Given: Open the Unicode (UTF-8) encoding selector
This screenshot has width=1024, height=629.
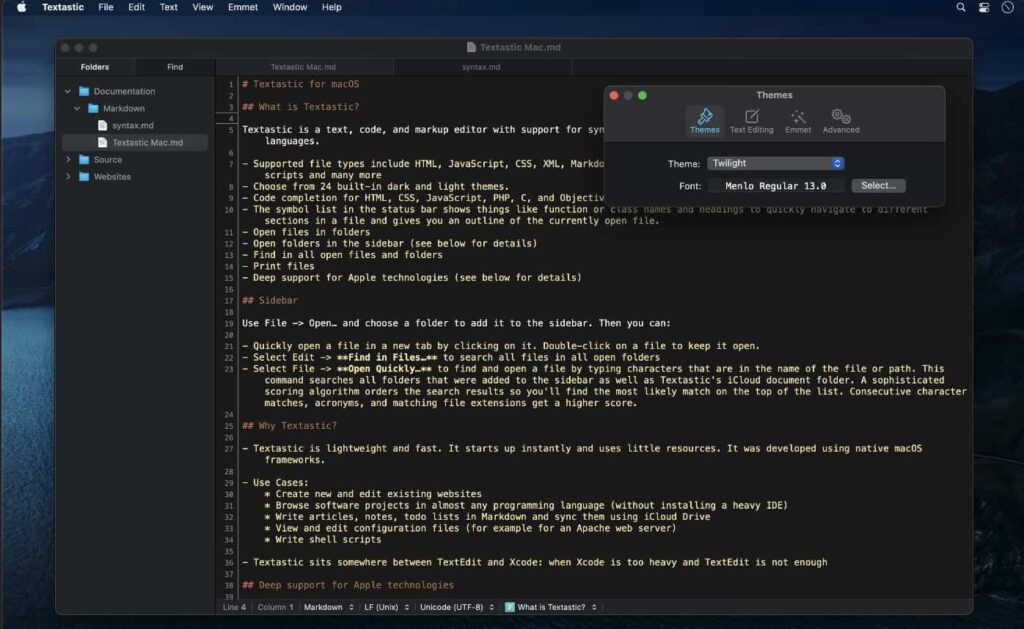Looking at the screenshot, I should tap(456, 606).
